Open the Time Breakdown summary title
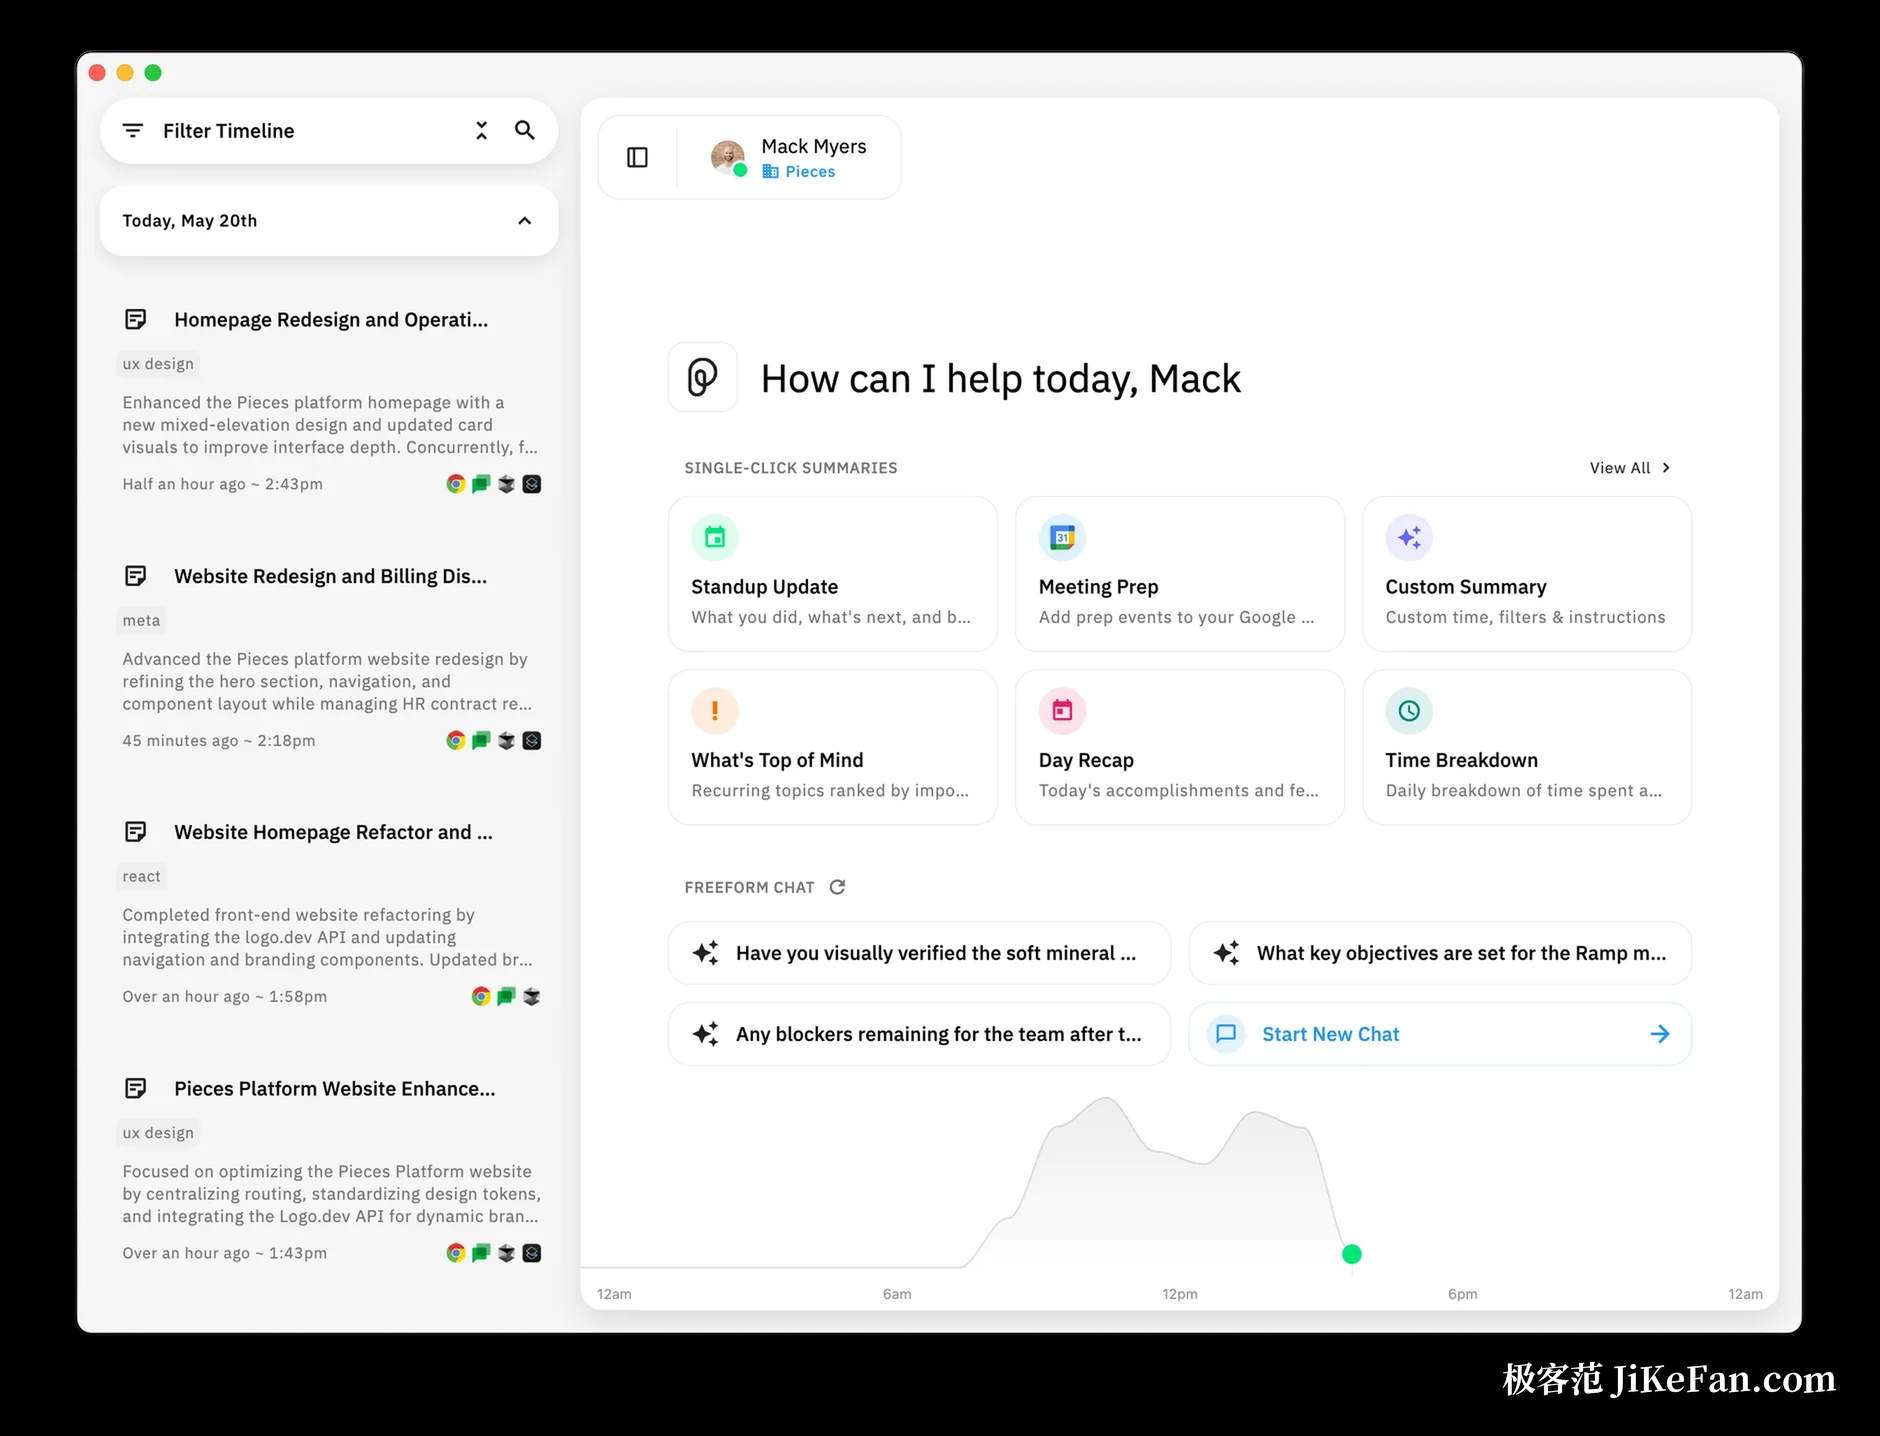 [x=1461, y=760]
